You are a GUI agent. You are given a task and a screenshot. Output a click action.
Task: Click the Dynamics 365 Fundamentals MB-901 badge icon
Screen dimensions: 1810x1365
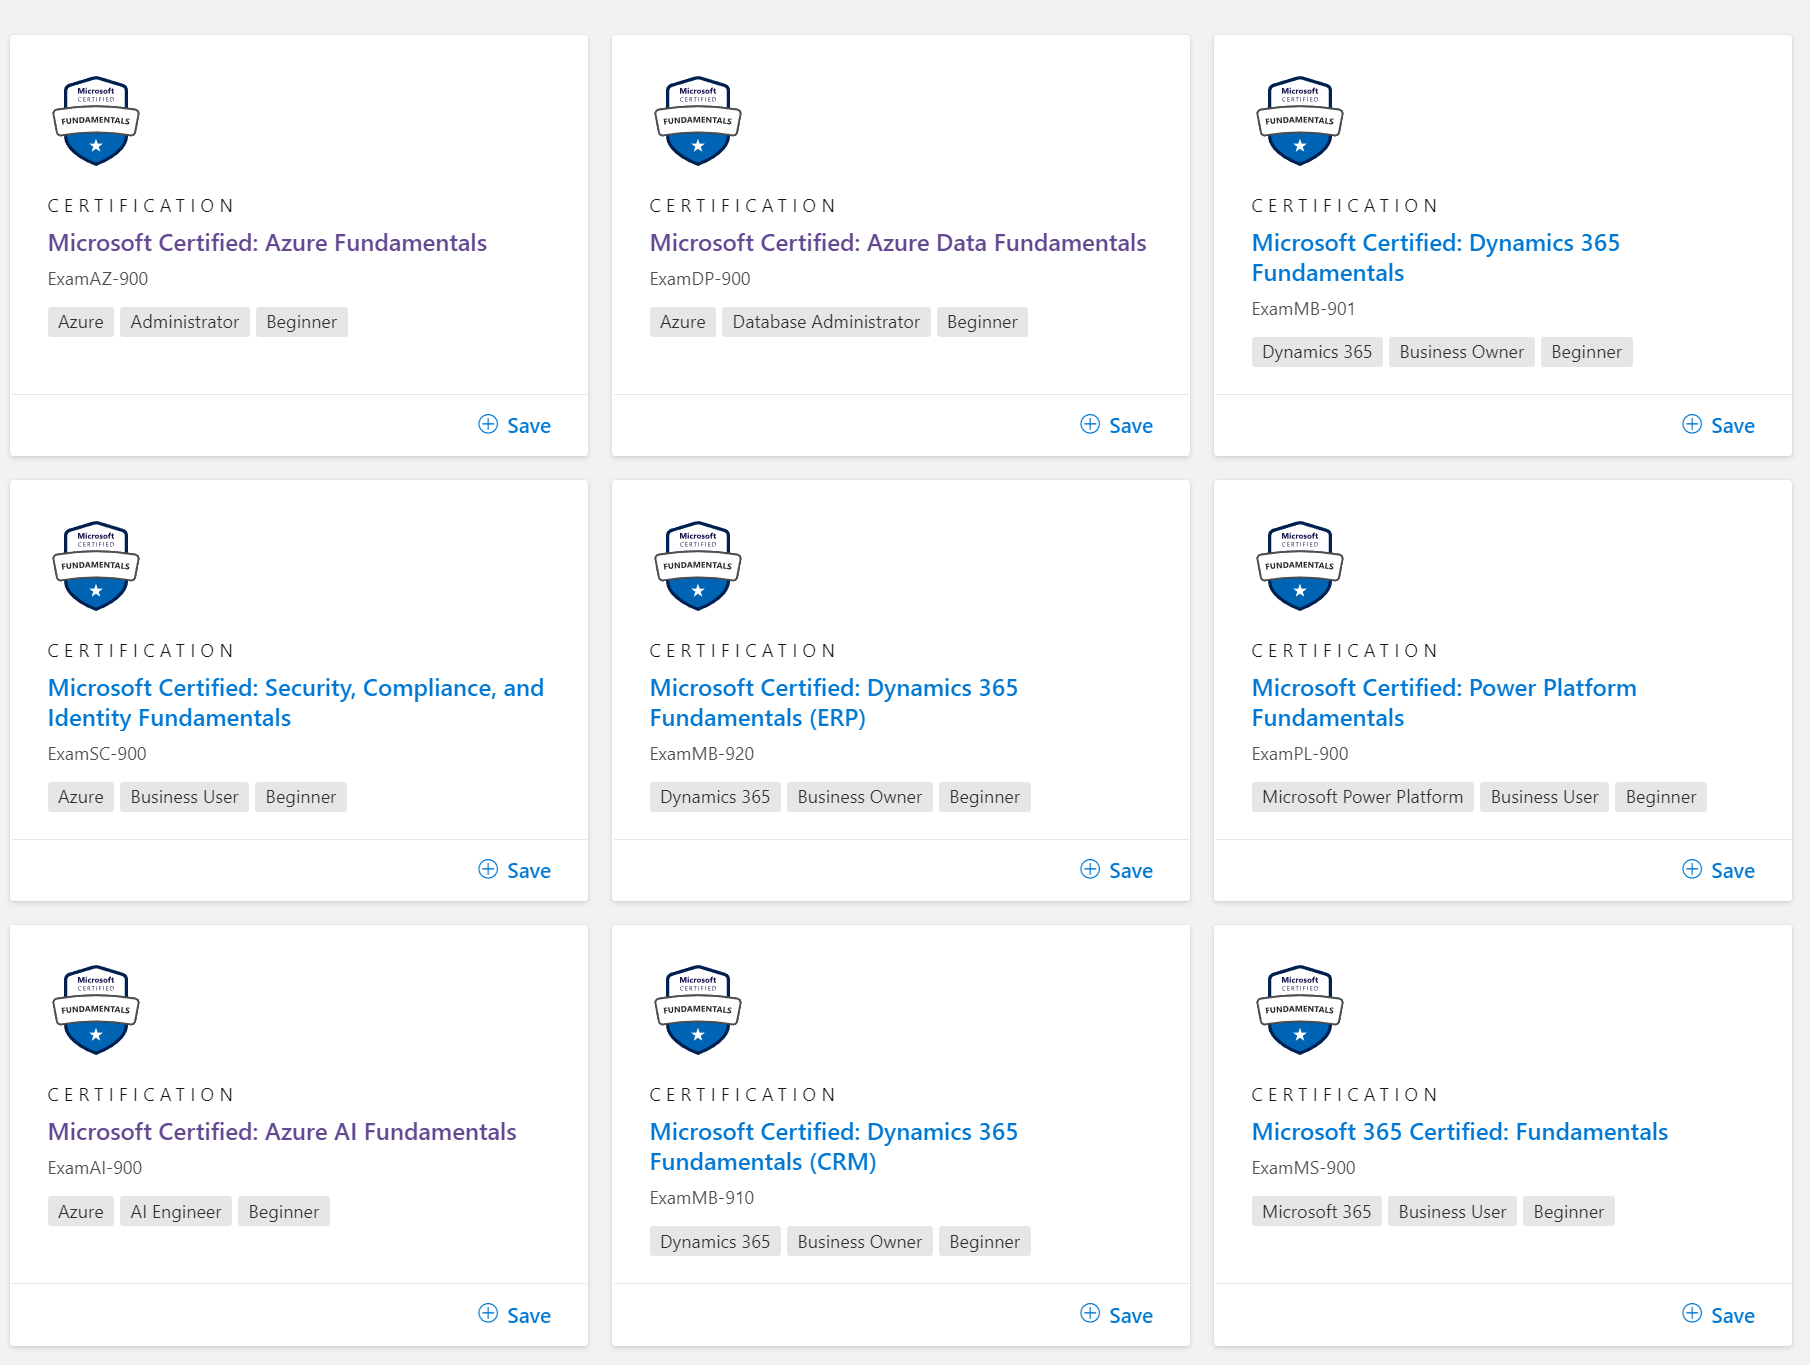coord(1300,121)
